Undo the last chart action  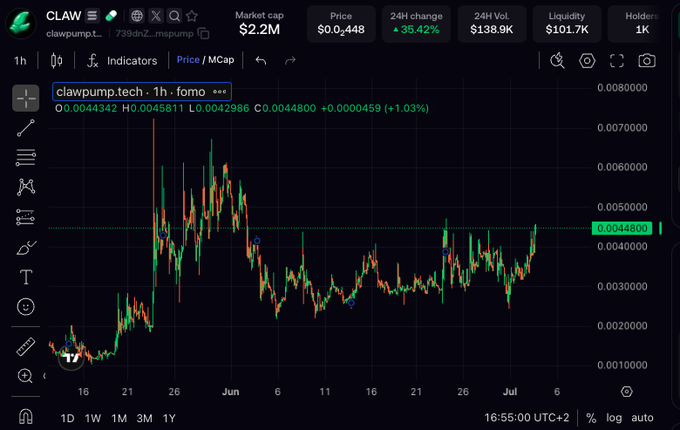click(x=261, y=61)
